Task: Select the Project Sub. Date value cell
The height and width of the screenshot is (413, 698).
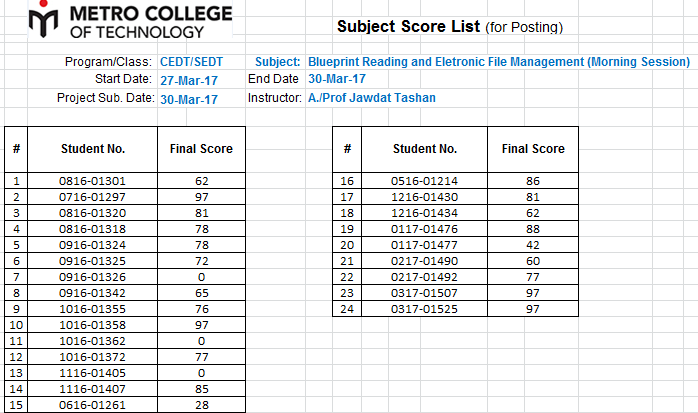Action: (x=189, y=99)
